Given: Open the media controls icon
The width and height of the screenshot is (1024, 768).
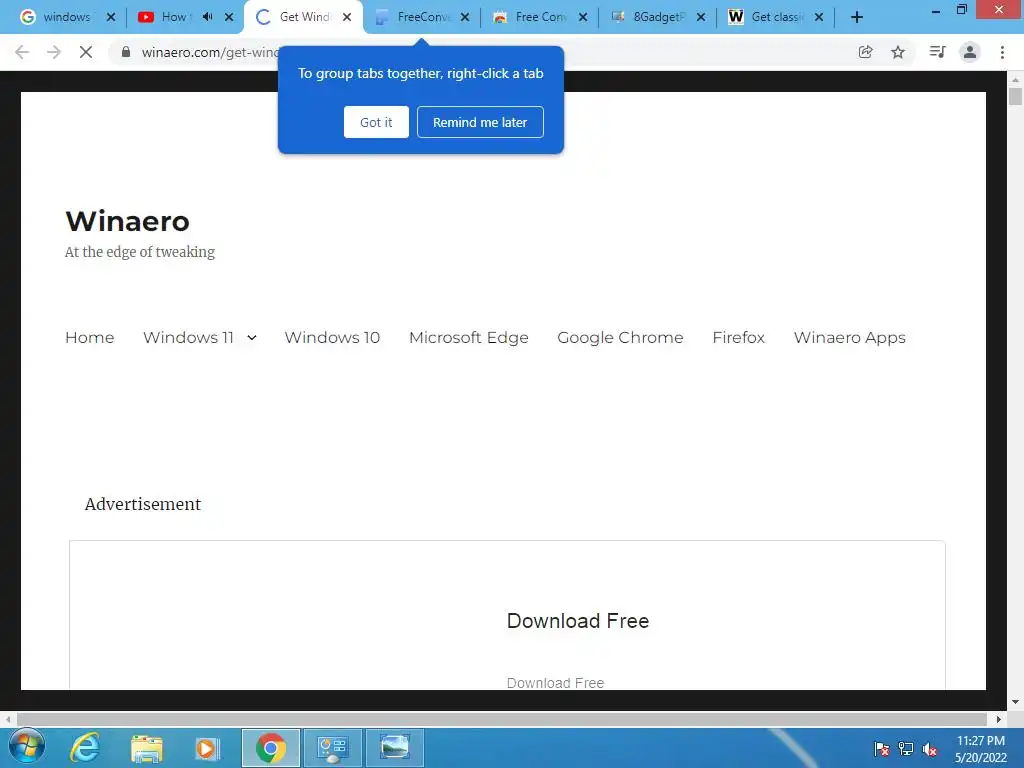Looking at the screenshot, I should 937,52.
